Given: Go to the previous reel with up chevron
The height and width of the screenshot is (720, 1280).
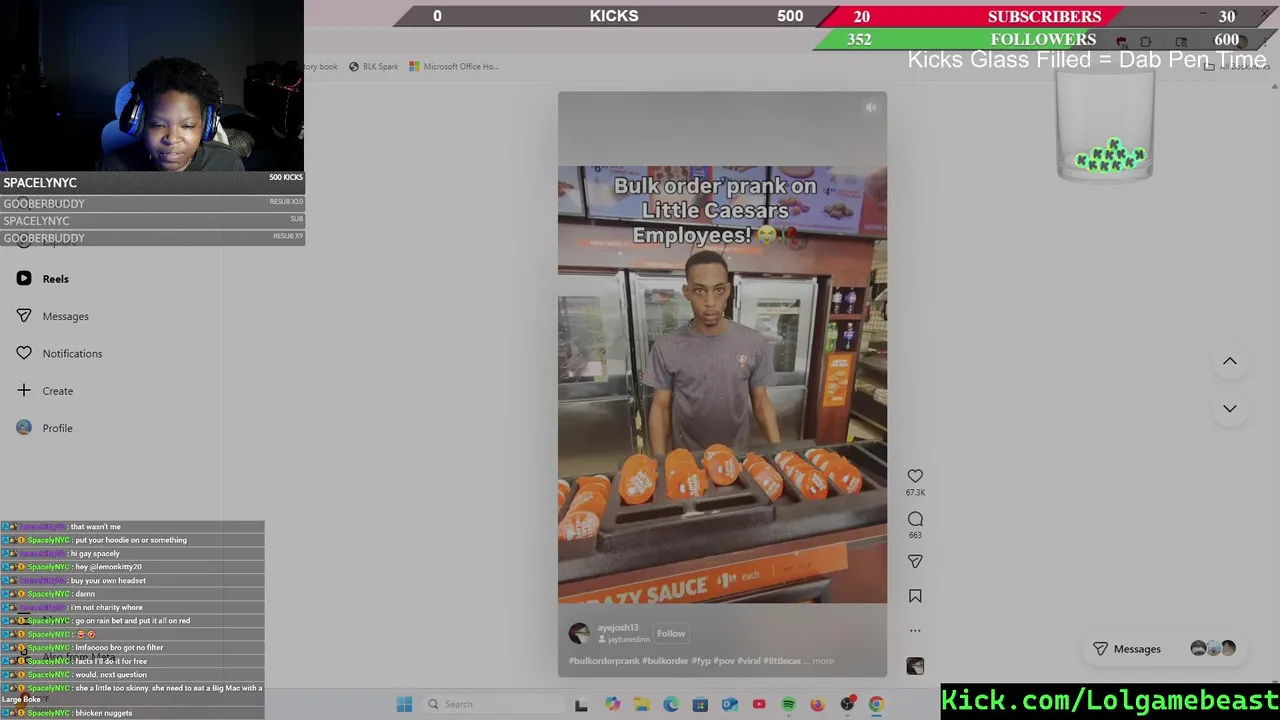Looking at the screenshot, I should [1230, 361].
